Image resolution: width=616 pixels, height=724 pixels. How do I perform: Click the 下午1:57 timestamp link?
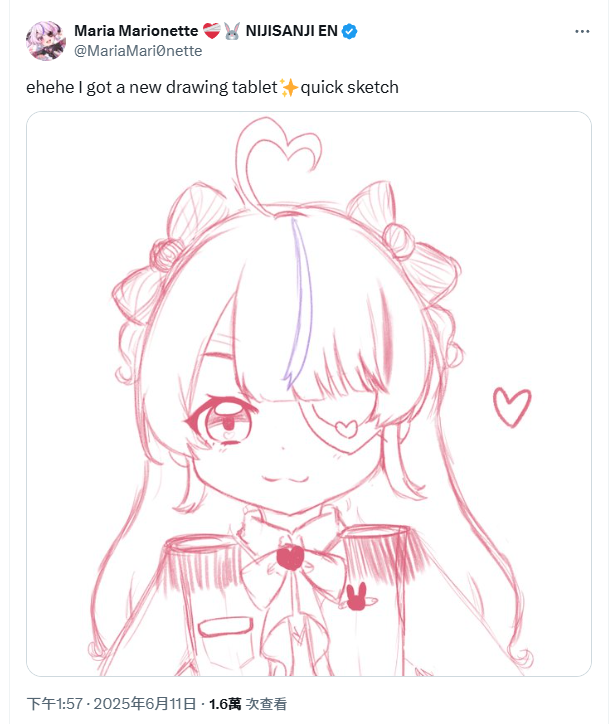click(54, 704)
